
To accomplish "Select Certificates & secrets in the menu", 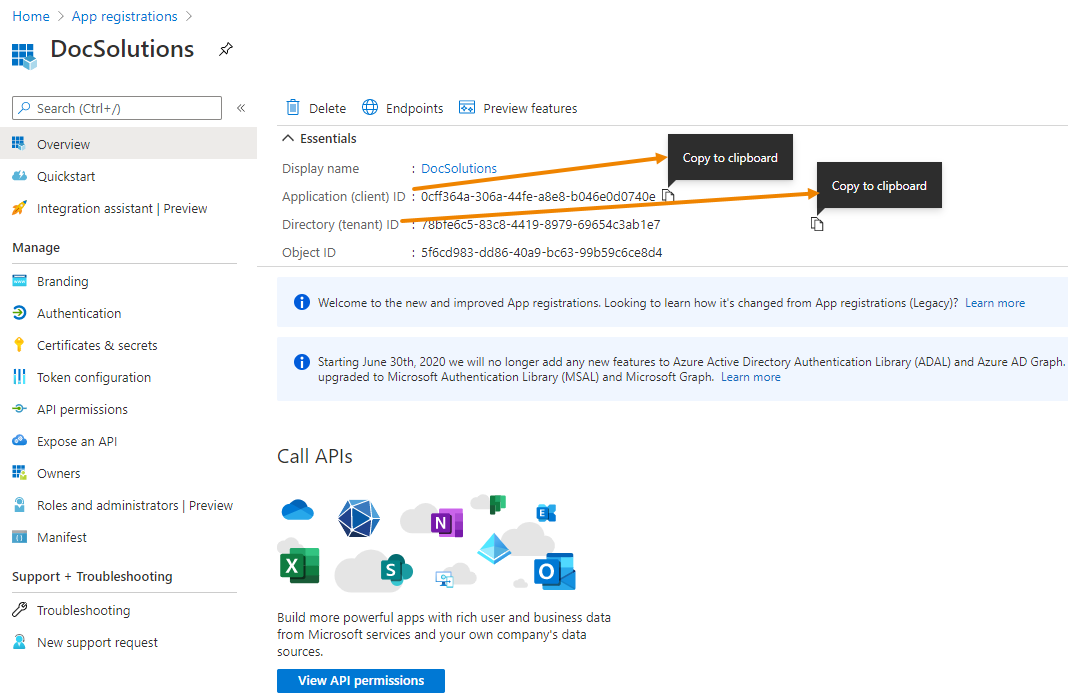I will pos(97,345).
